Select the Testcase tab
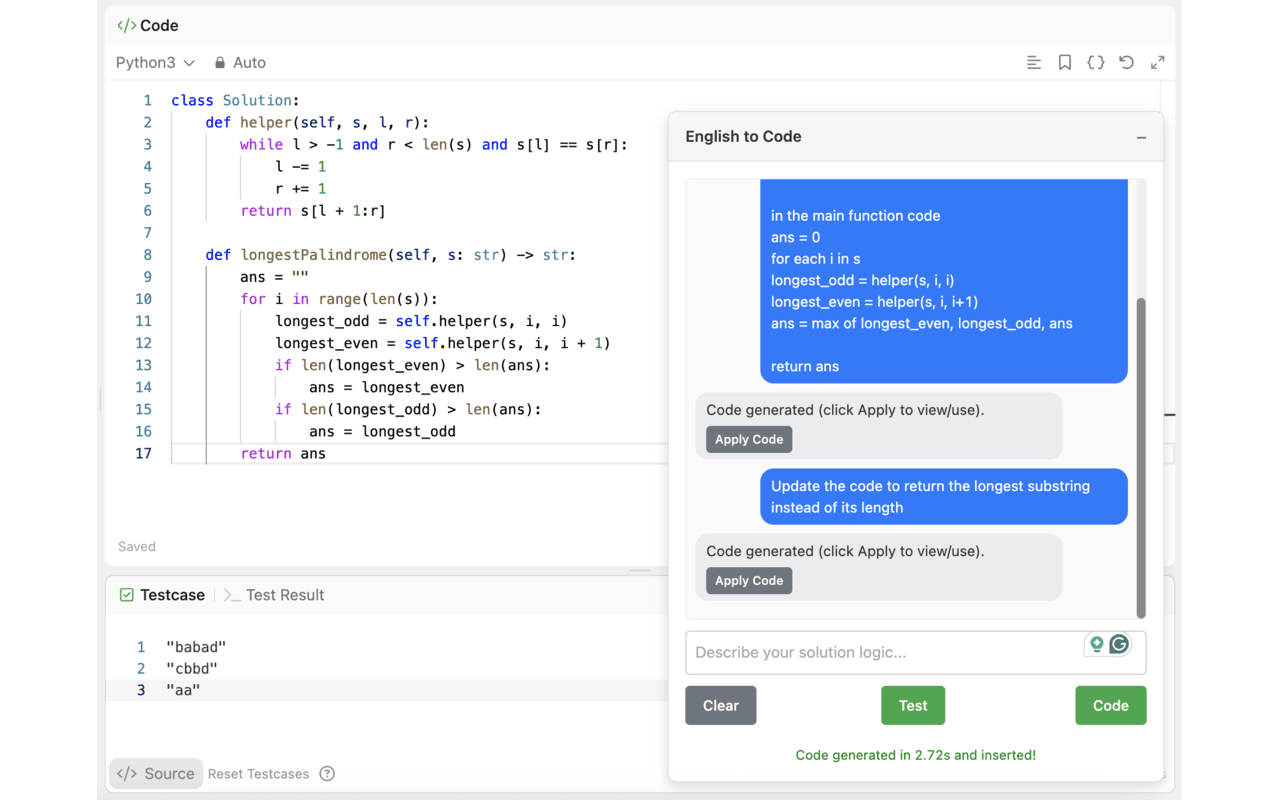 (x=162, y=595)
